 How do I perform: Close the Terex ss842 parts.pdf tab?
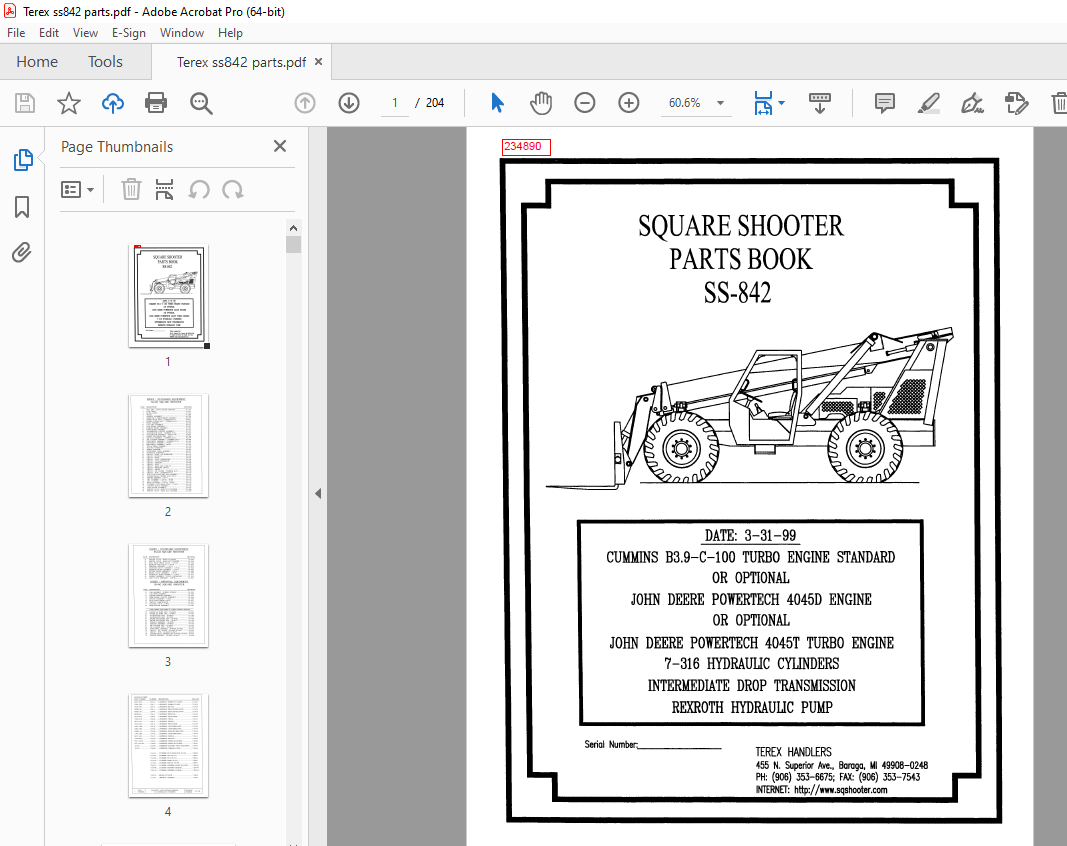pos(318,62)
